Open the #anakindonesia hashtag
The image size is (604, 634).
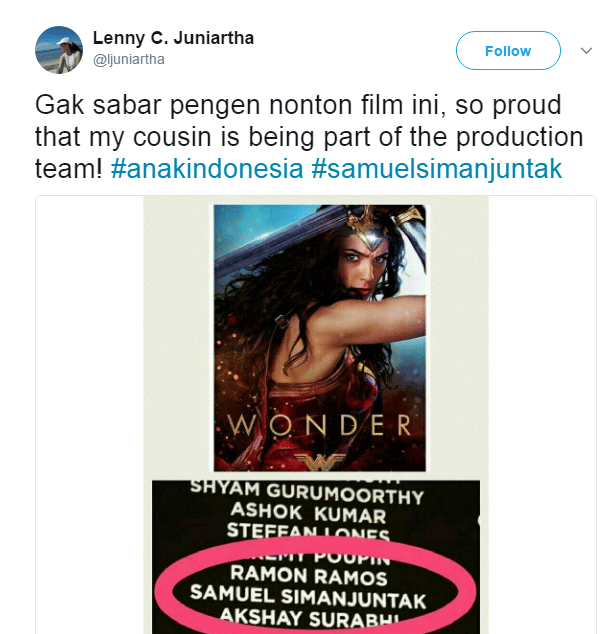tap(207, 168)
